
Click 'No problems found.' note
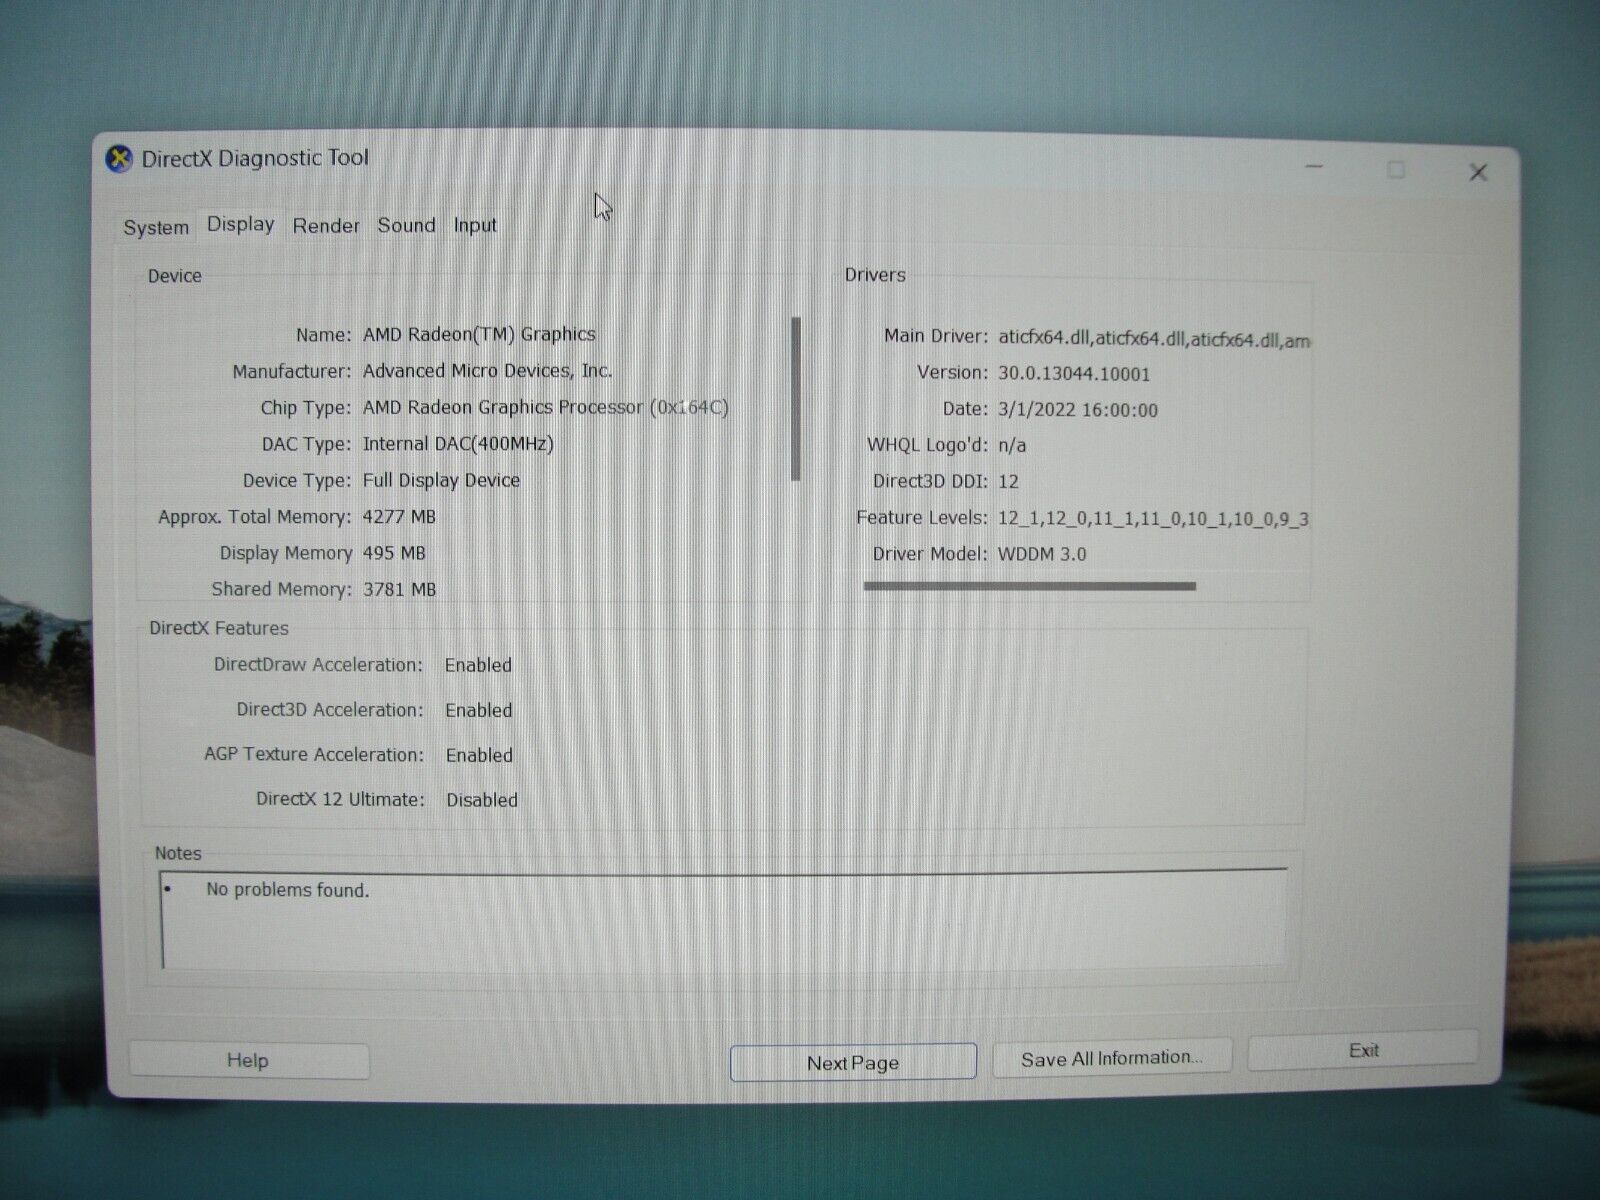[x=288, y=890]
